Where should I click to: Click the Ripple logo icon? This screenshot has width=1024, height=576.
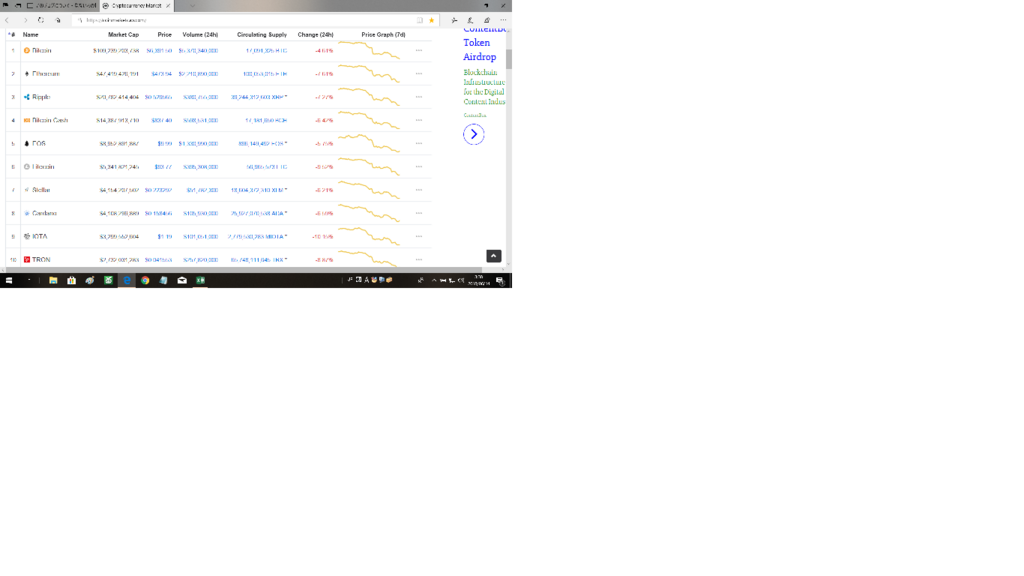[x=27, y=97]
